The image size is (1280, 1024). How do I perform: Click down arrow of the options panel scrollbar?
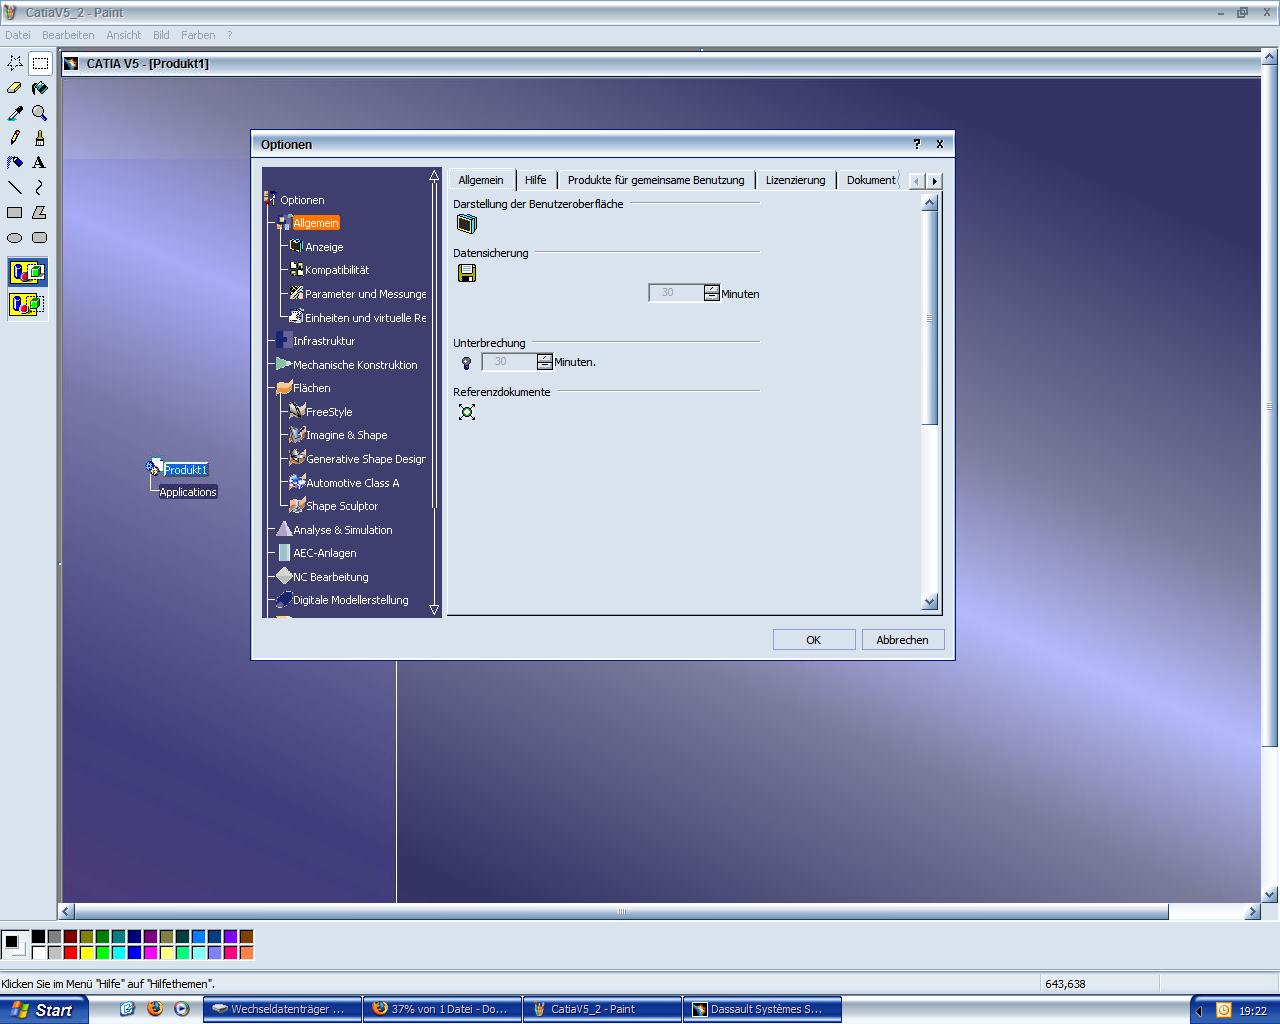[929, 602]
